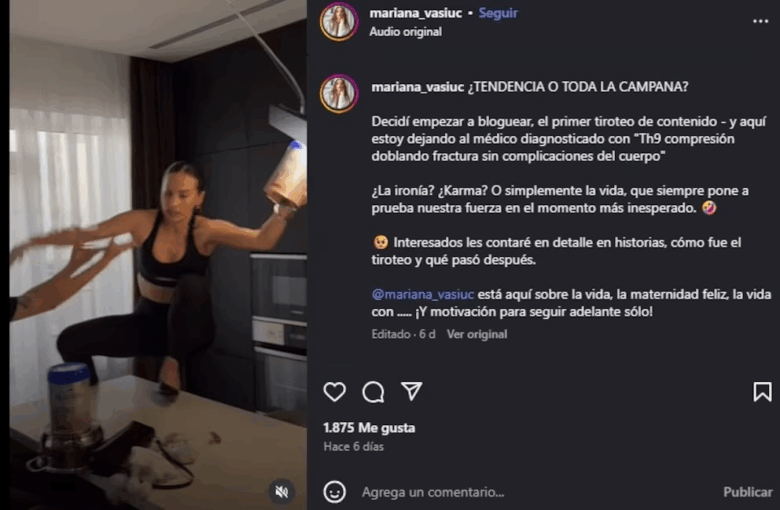Focus the Agrega un comentario field

click(x=537, y=492)
